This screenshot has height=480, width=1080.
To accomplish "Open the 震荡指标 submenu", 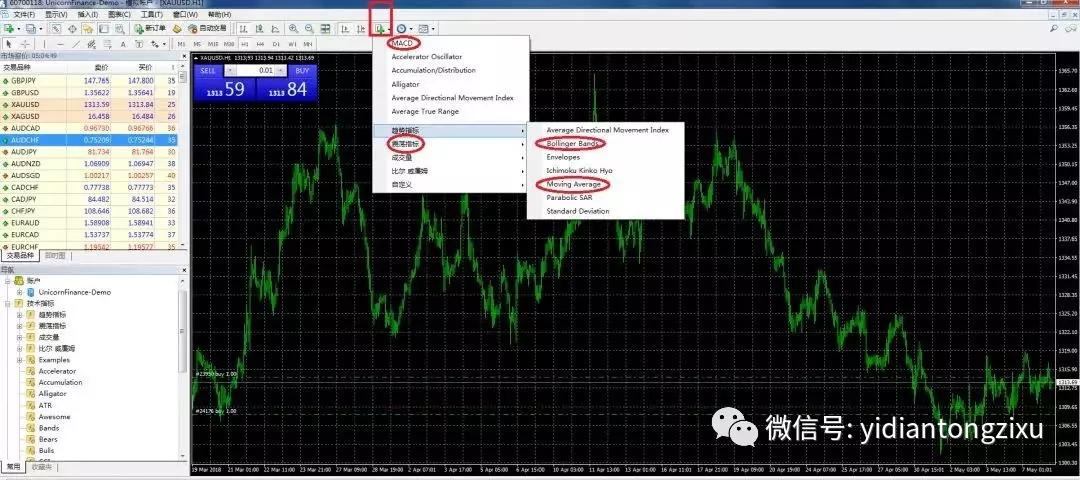I will click(x=407, y=144).
